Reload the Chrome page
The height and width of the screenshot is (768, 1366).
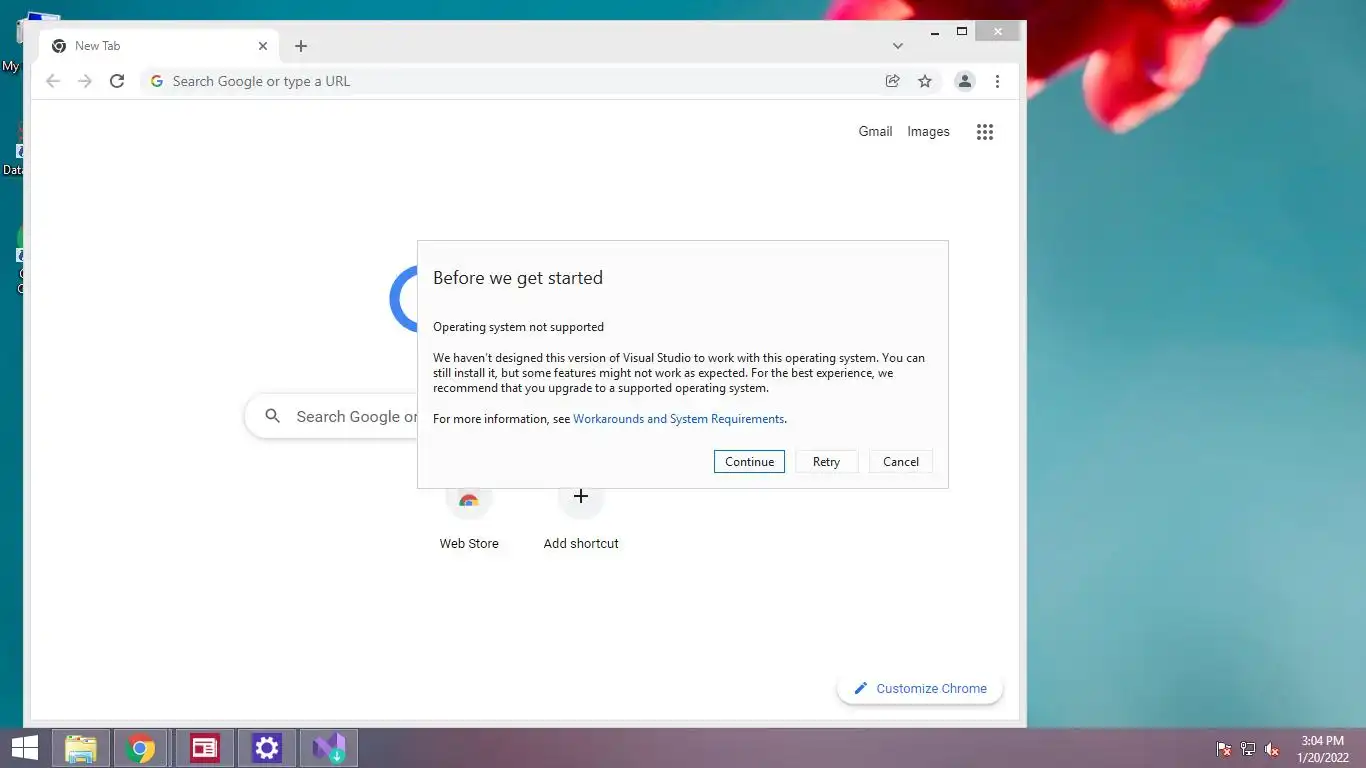[117, 81]
